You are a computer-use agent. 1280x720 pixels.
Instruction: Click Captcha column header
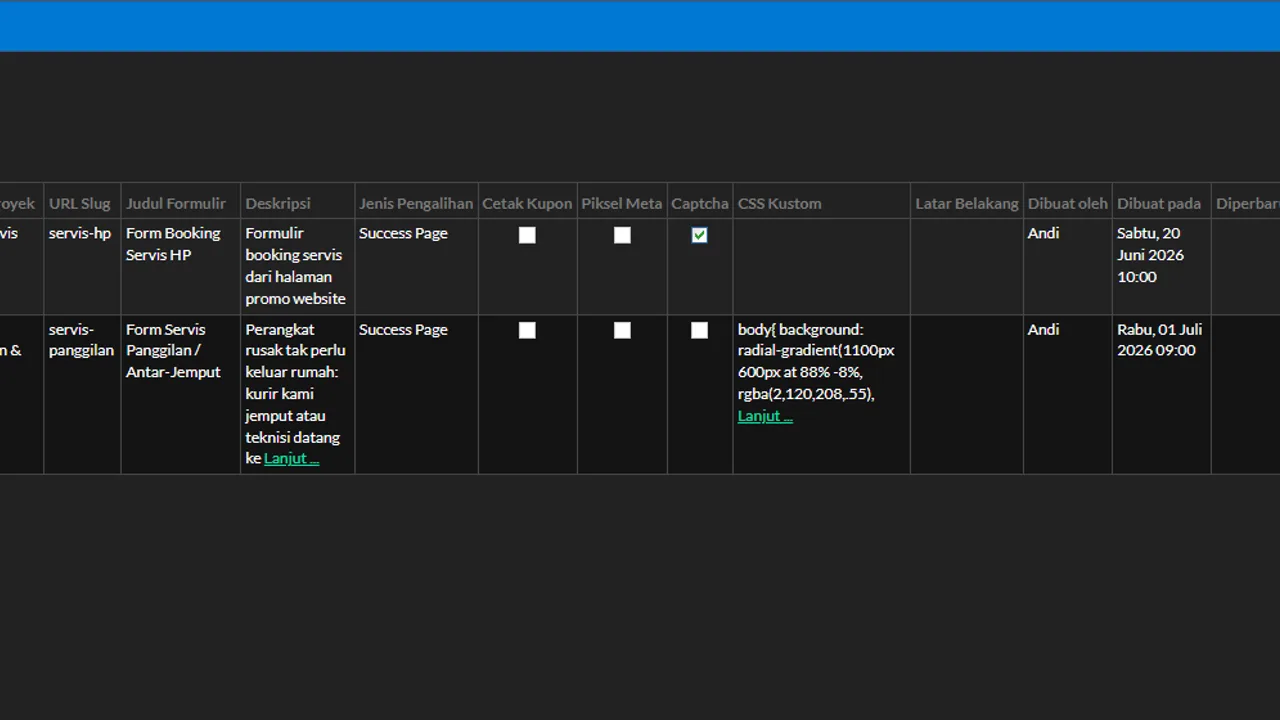[x=700, y=203]
